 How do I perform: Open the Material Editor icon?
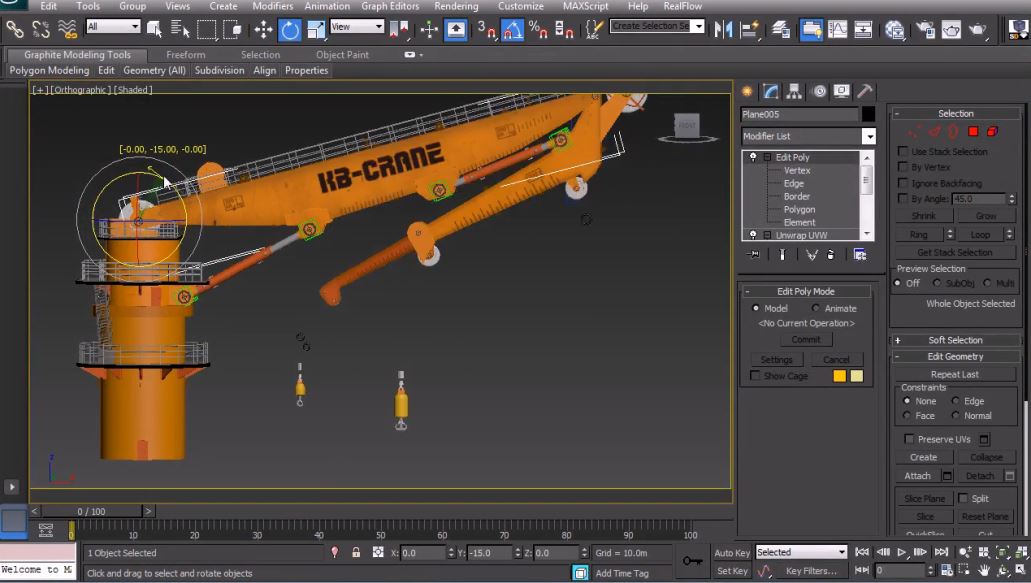coord(894,29)
